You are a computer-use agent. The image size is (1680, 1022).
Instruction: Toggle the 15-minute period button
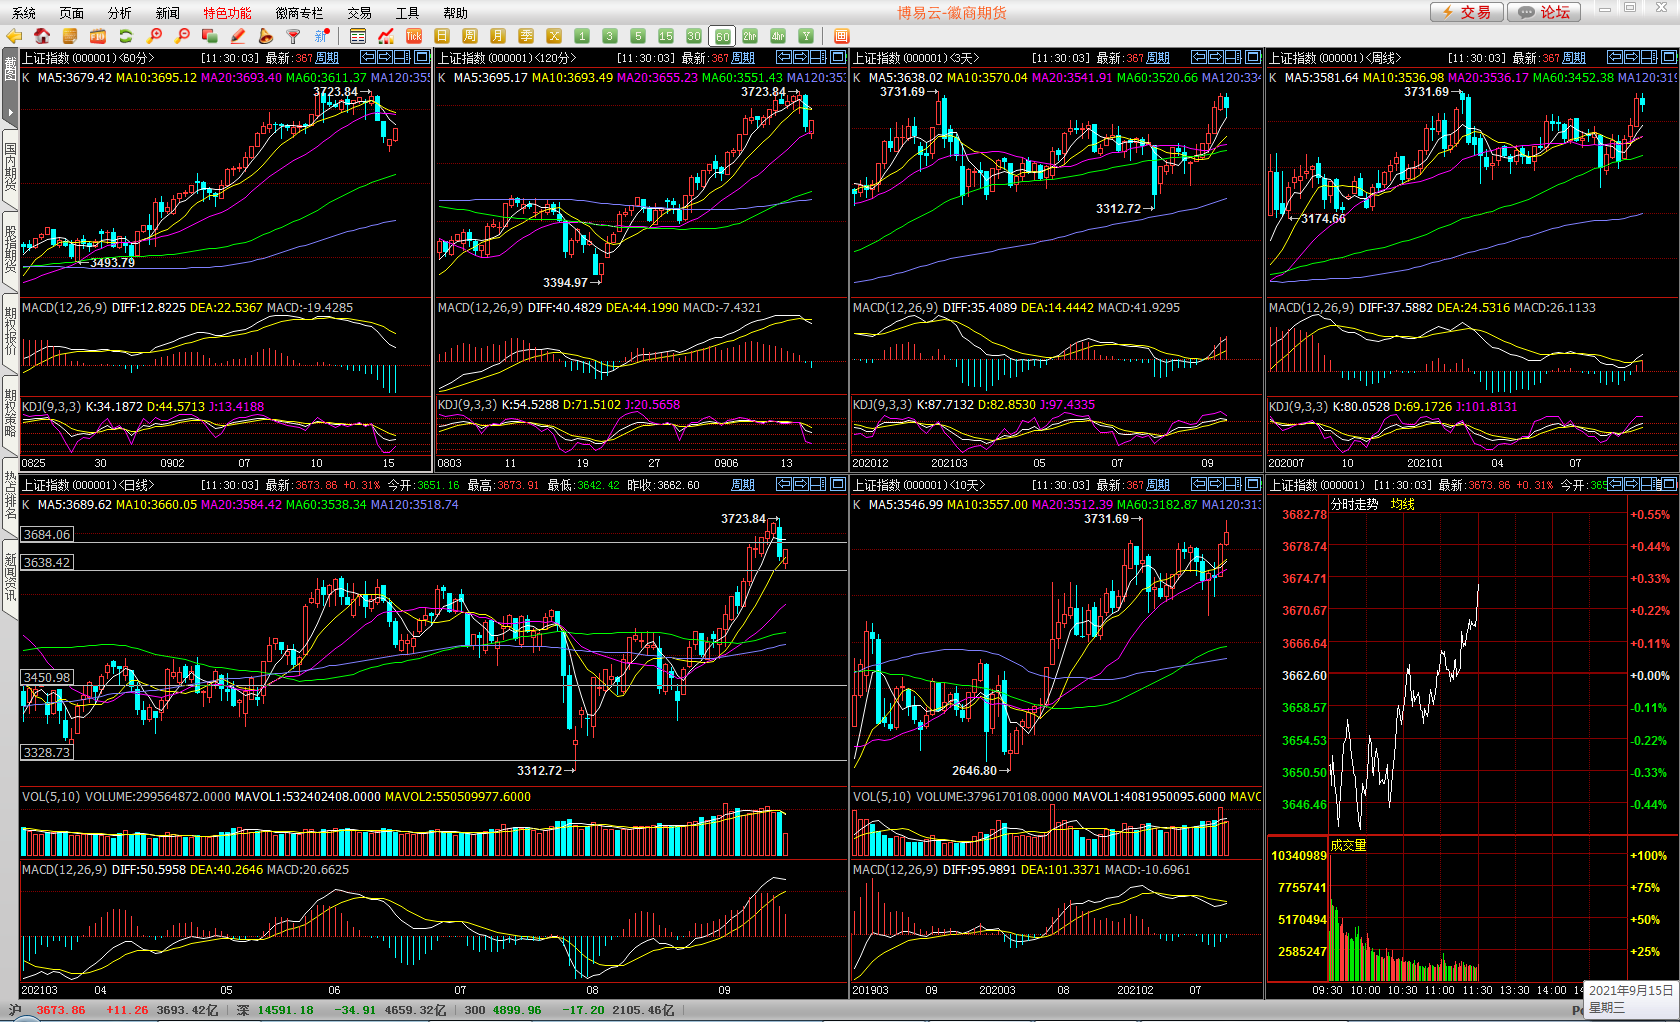[666, 36]
